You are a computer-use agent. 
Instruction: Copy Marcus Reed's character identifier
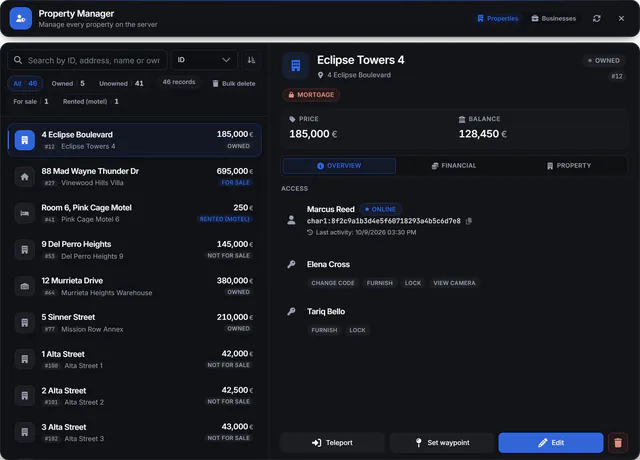point(469,221)
